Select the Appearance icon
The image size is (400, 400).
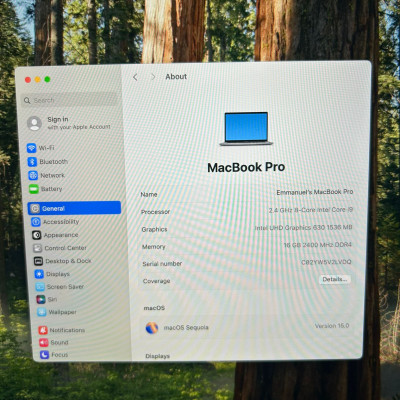click(x=37, y=235)
